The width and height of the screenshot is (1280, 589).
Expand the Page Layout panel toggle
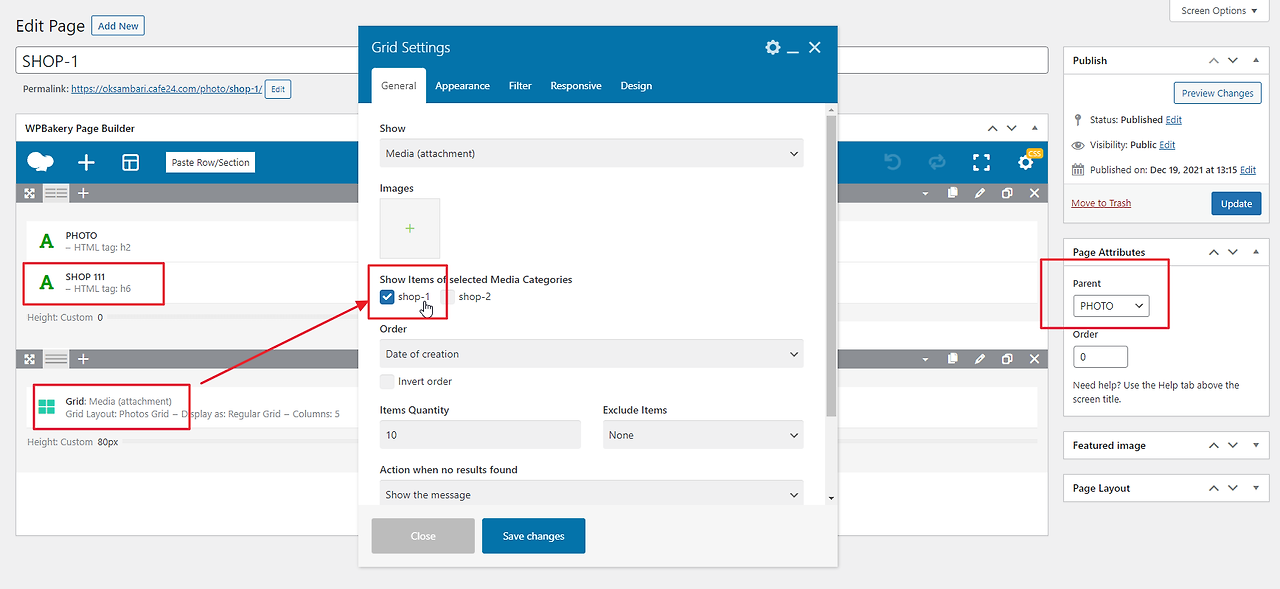click(1256, 488)
